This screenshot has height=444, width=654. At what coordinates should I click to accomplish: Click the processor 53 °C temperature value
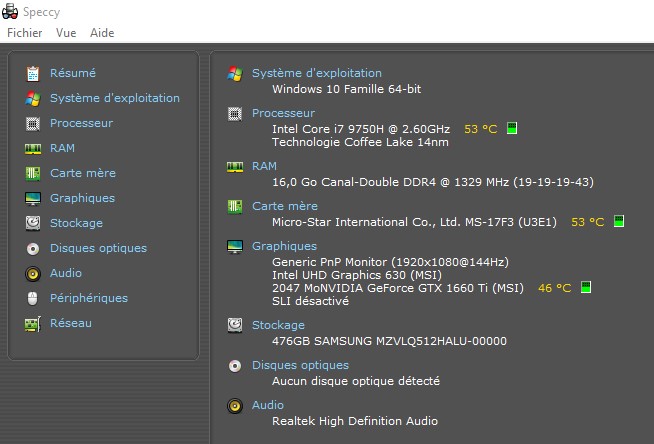480,129
